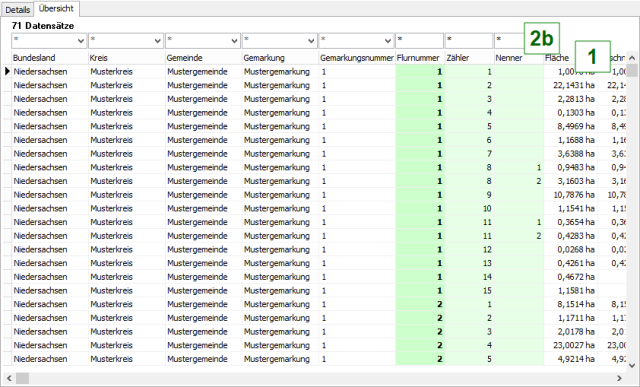The height and width of the screenshot is (387, 640).
Task: Sort by the Bundesland column header
Action: click(x=49, y=58)
